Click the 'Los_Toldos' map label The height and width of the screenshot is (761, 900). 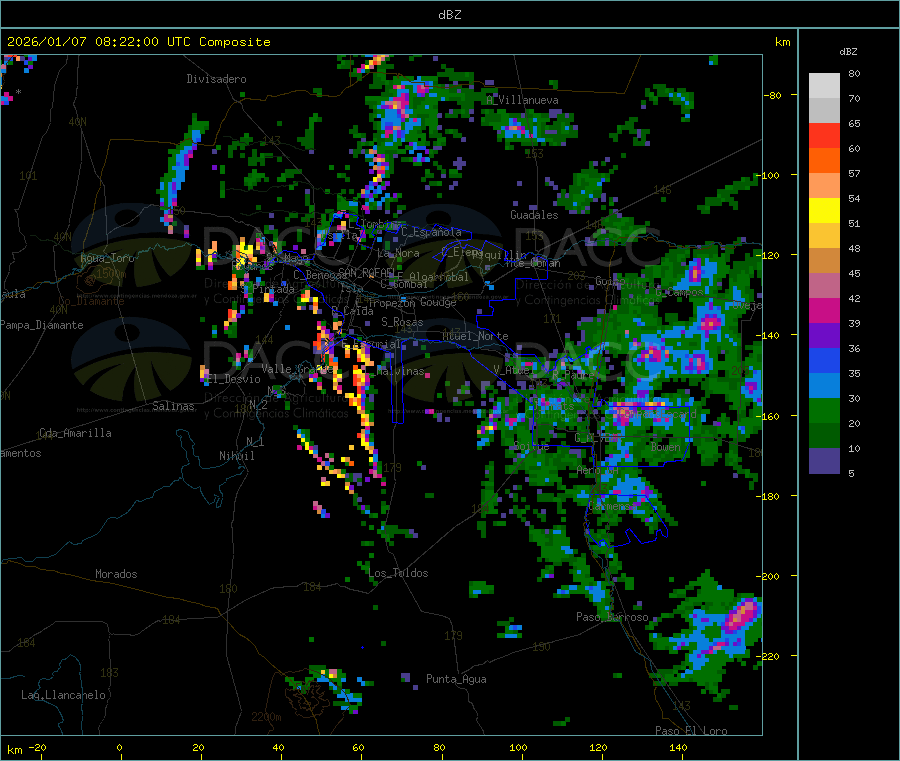398,573
